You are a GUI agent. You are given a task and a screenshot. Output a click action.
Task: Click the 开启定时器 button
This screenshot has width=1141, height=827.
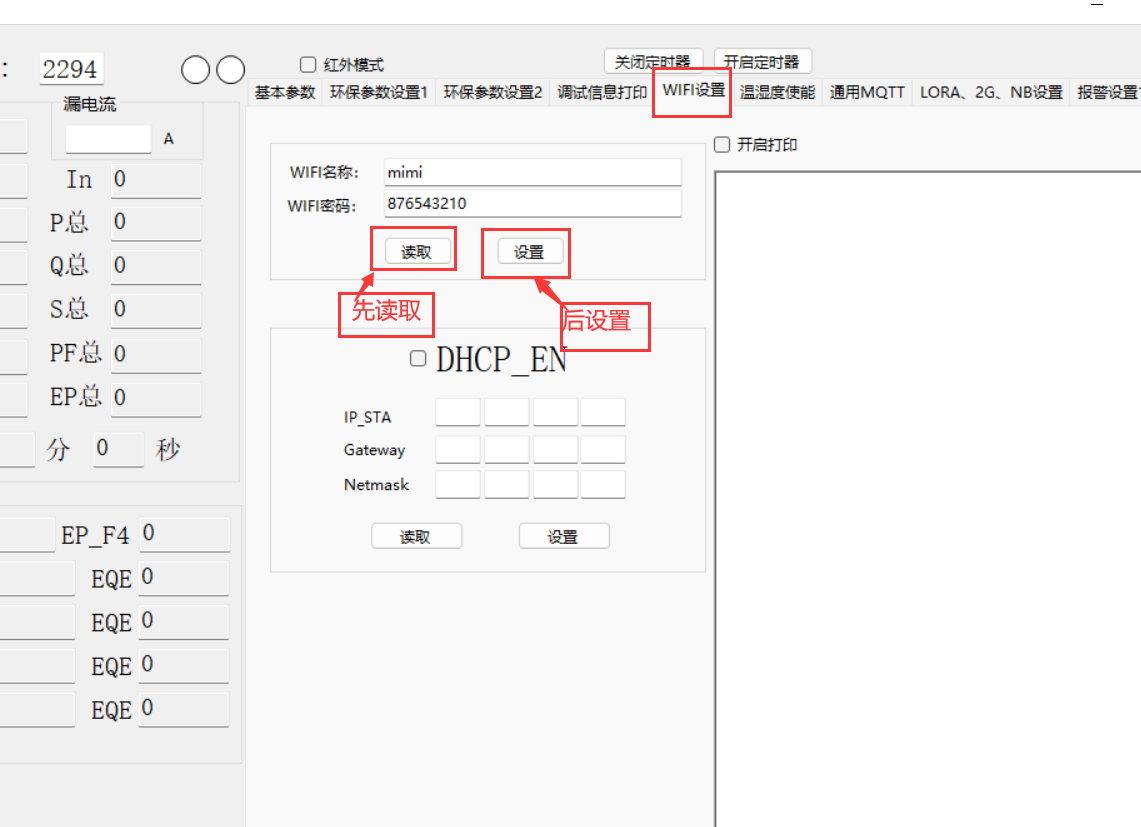[762, 62]
